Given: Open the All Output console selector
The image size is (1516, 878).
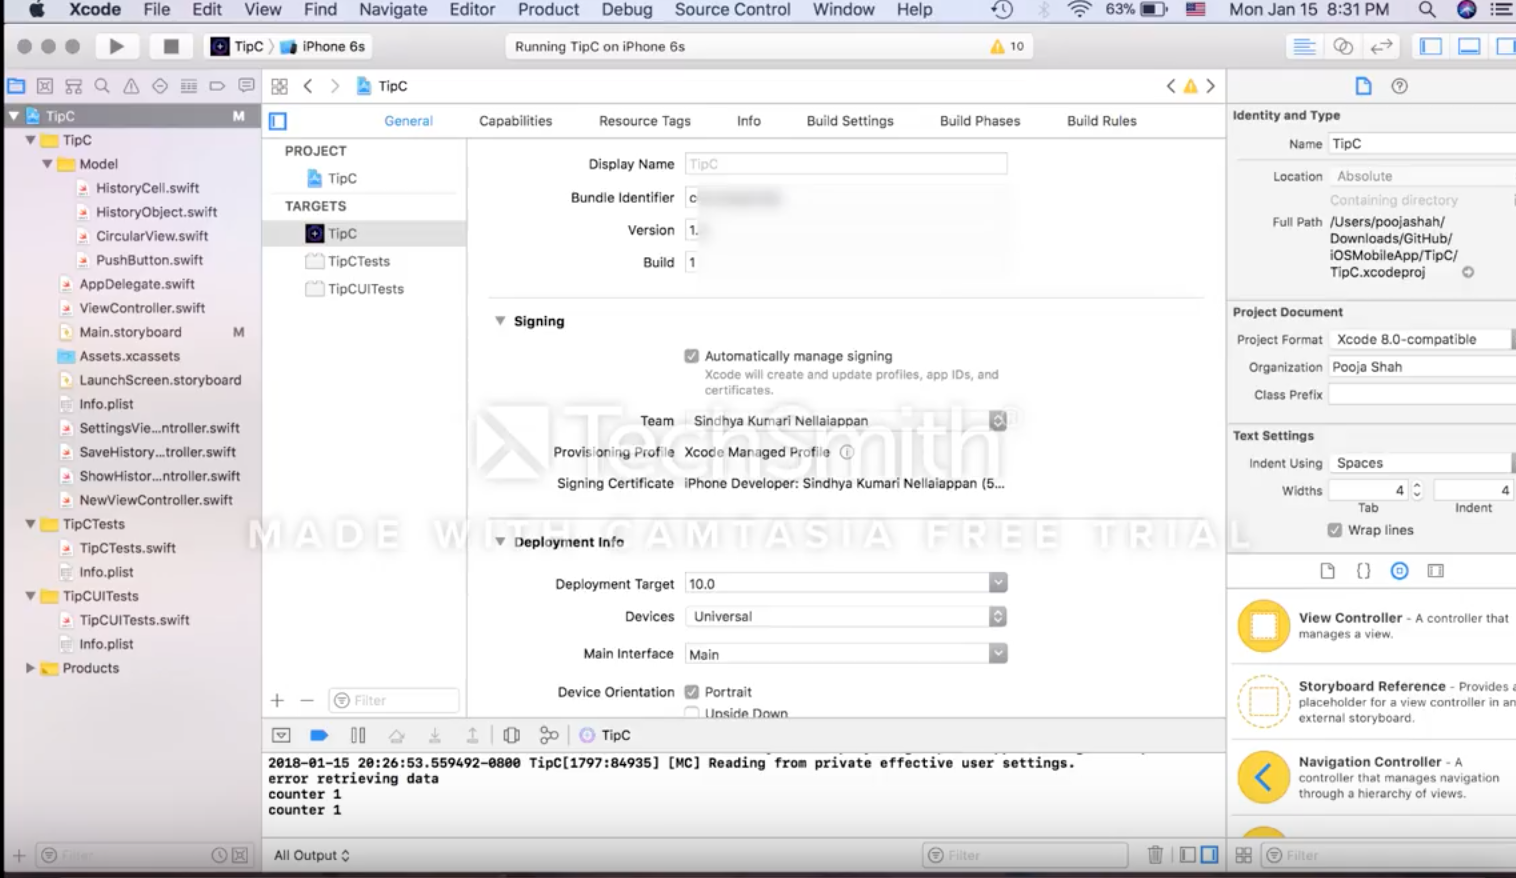Looking at the screenshot, I should click(x=312, y=855).
